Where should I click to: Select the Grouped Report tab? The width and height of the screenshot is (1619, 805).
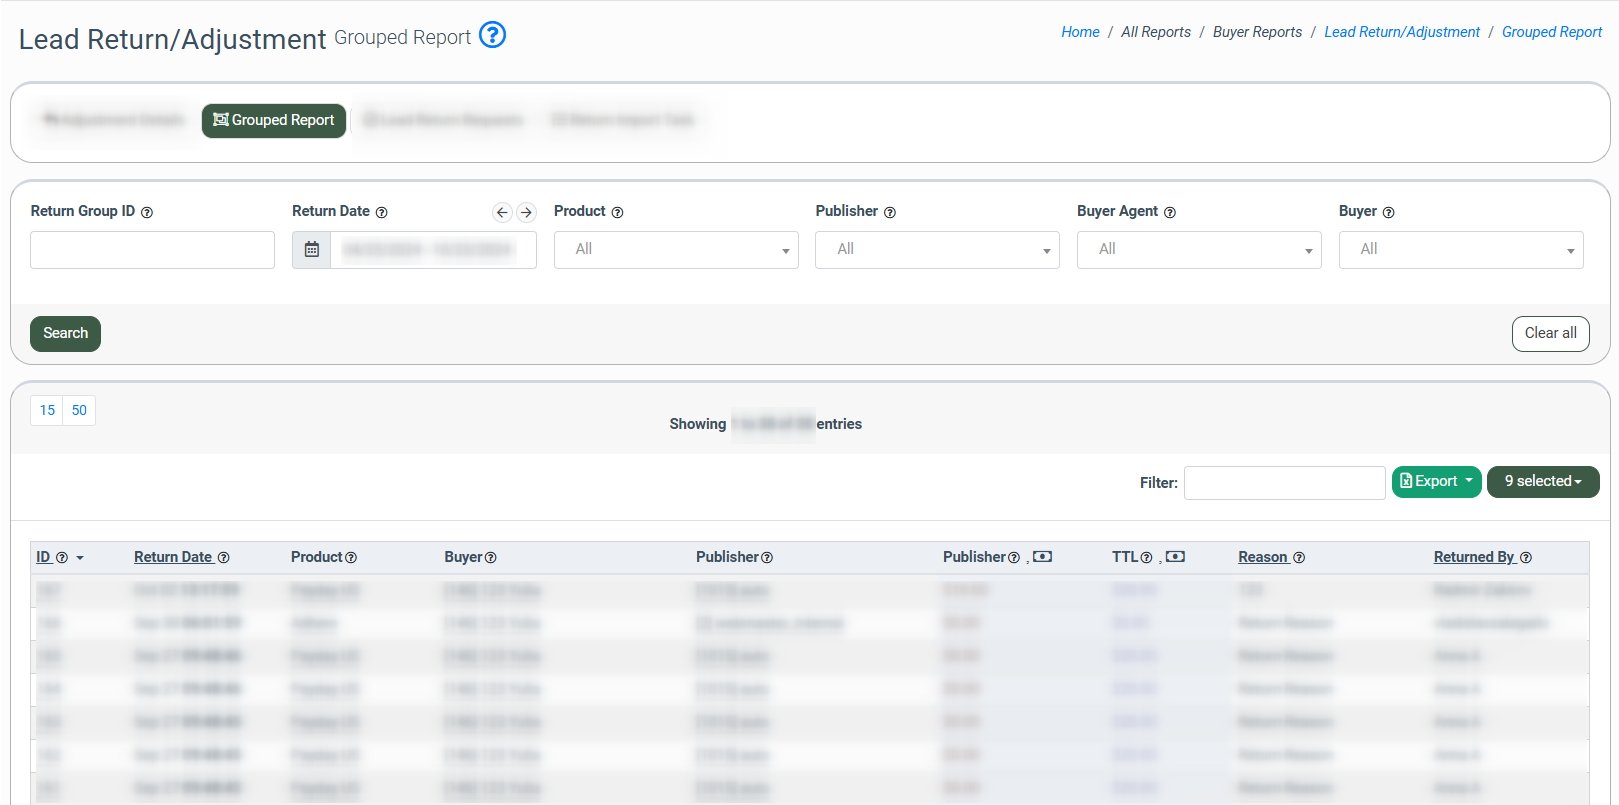coord(274,121)
